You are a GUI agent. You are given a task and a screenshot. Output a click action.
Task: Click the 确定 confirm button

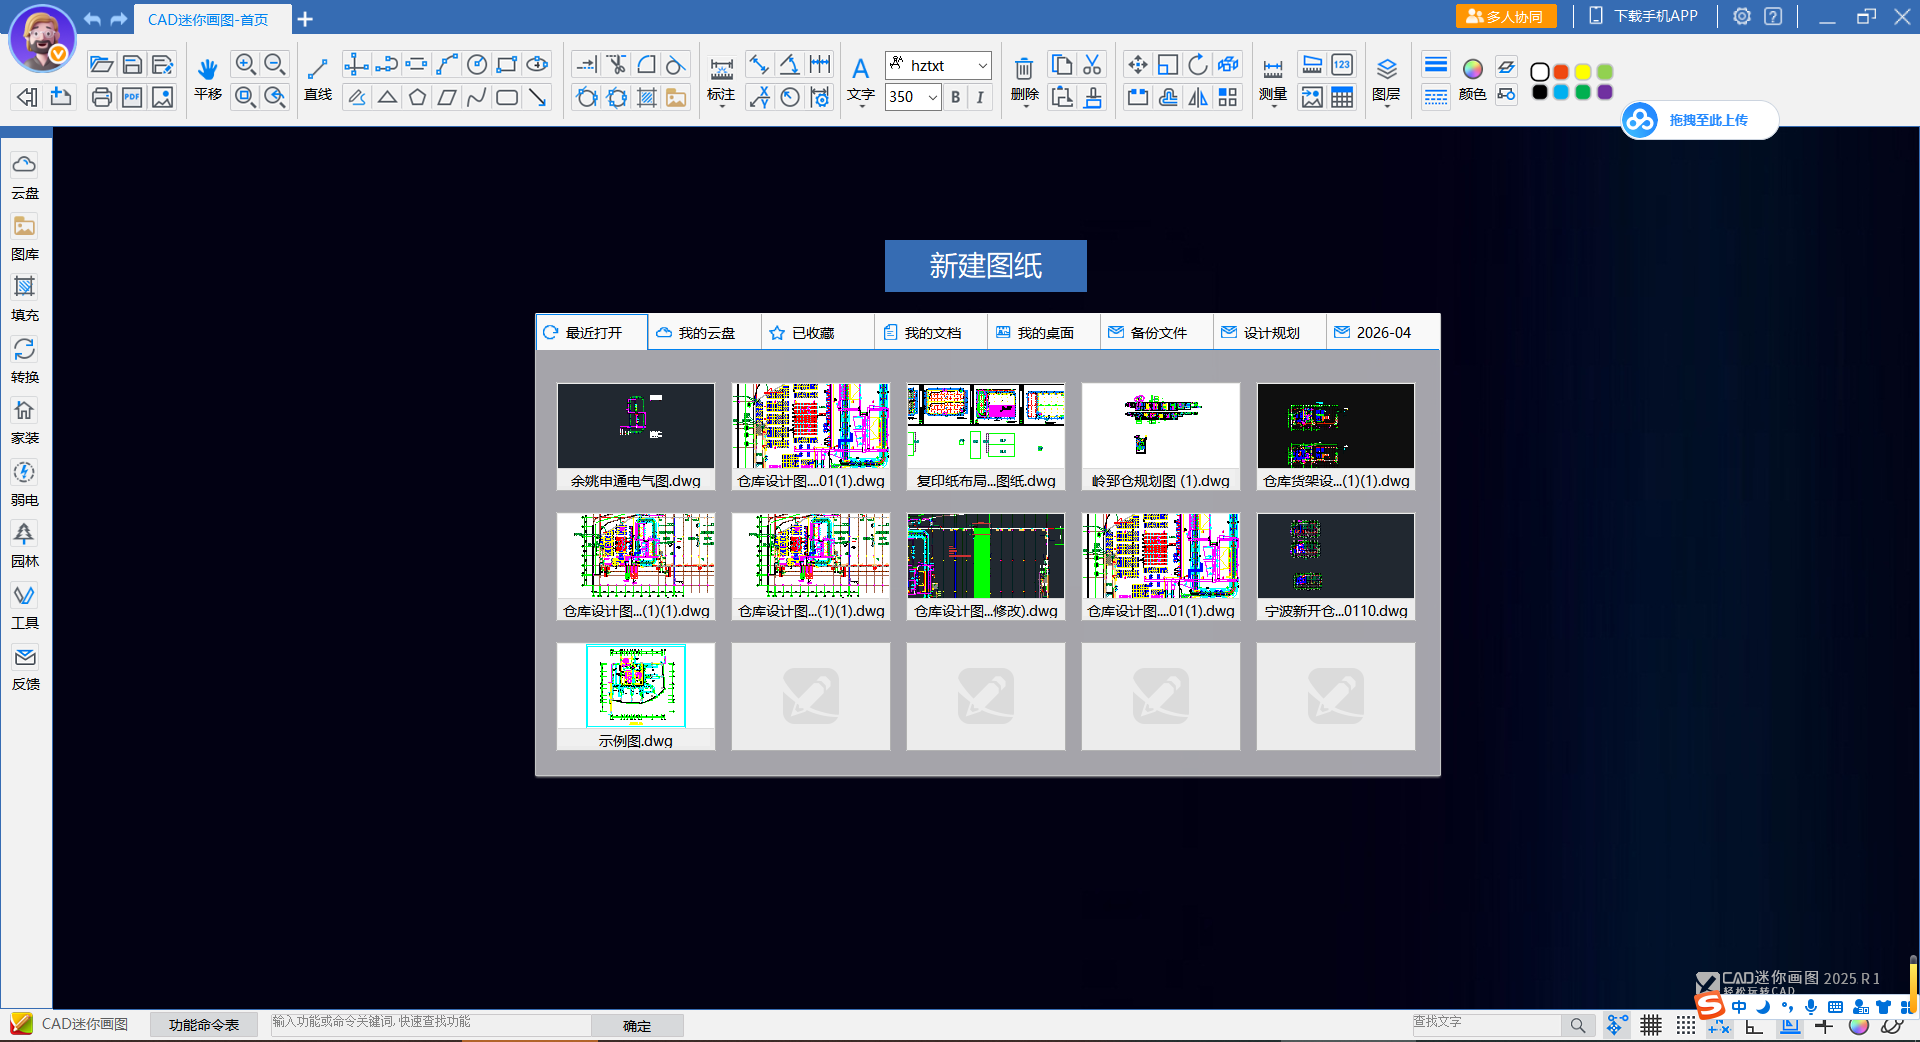(637, 1025)
